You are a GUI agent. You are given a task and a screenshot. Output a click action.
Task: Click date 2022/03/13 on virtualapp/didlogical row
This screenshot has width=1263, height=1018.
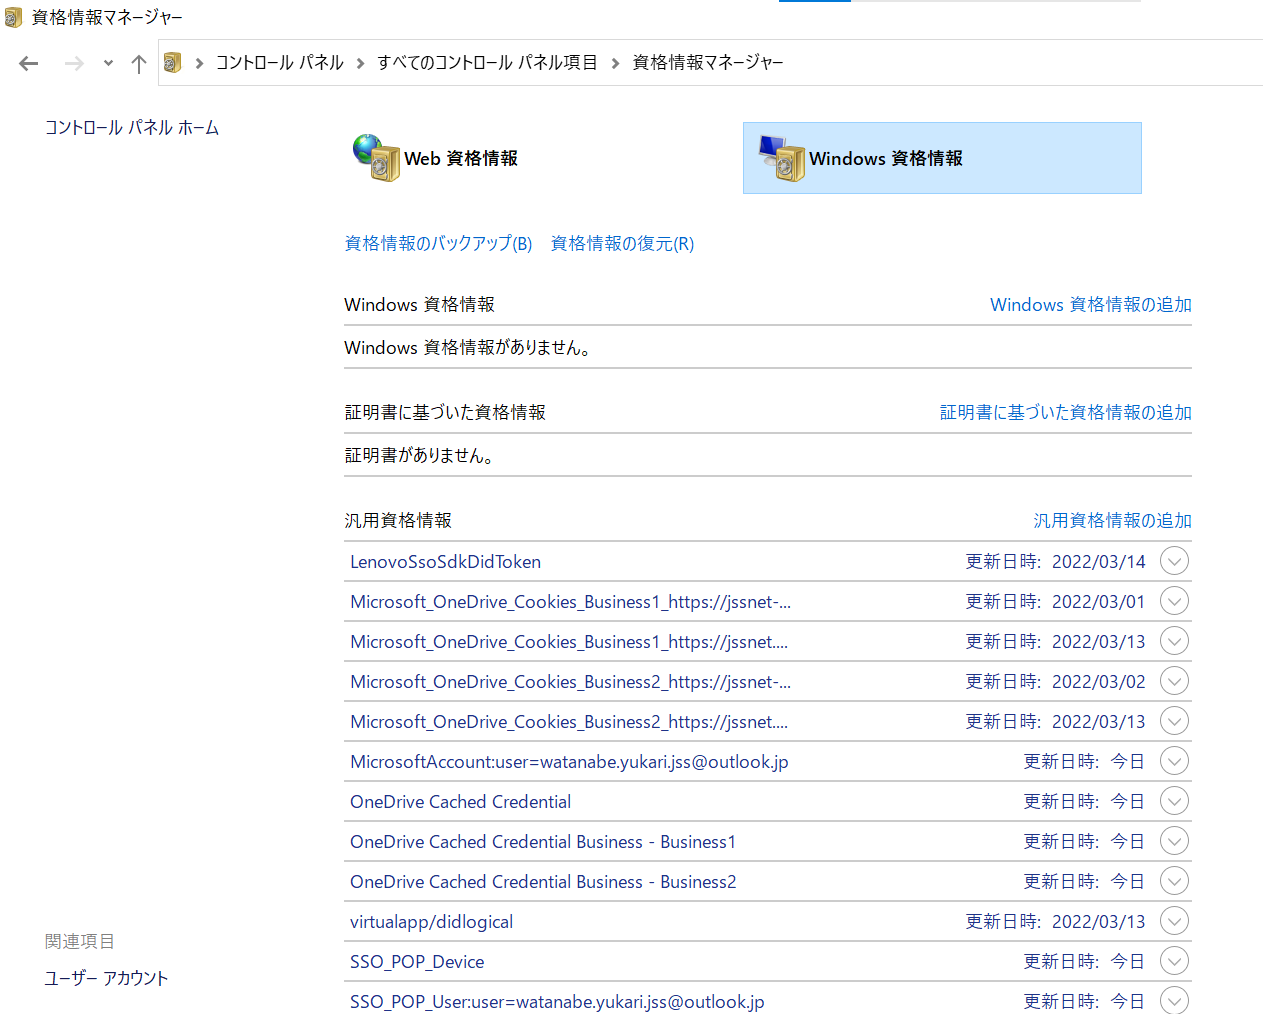click(1099, 922)
